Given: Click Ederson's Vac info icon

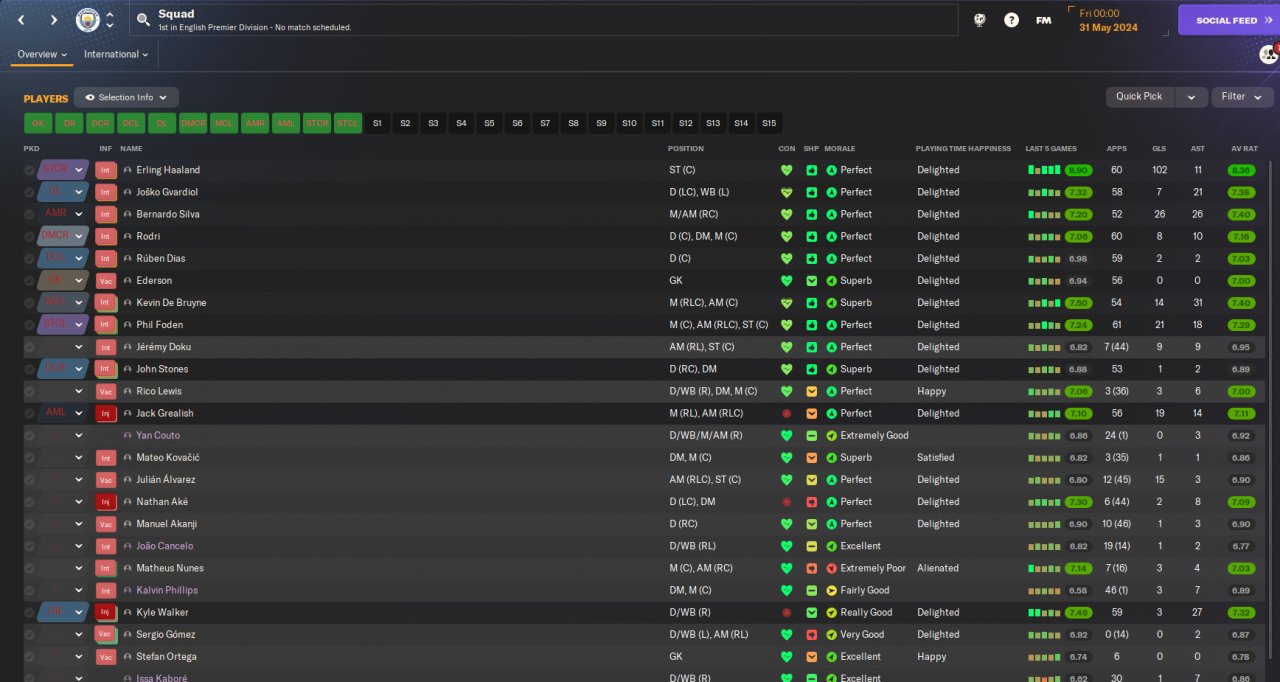Looking at the screenshot, I should (x=105, y=281).
